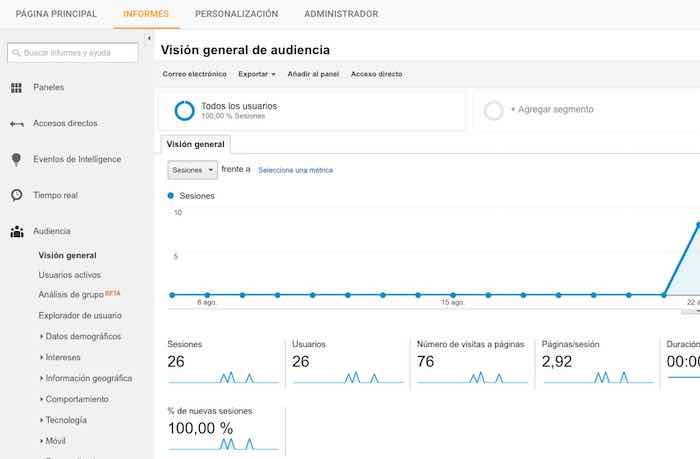Screen dimensions: 700x459
Task: Click the Accesos directos arrows icon
Action: (16, 124)
